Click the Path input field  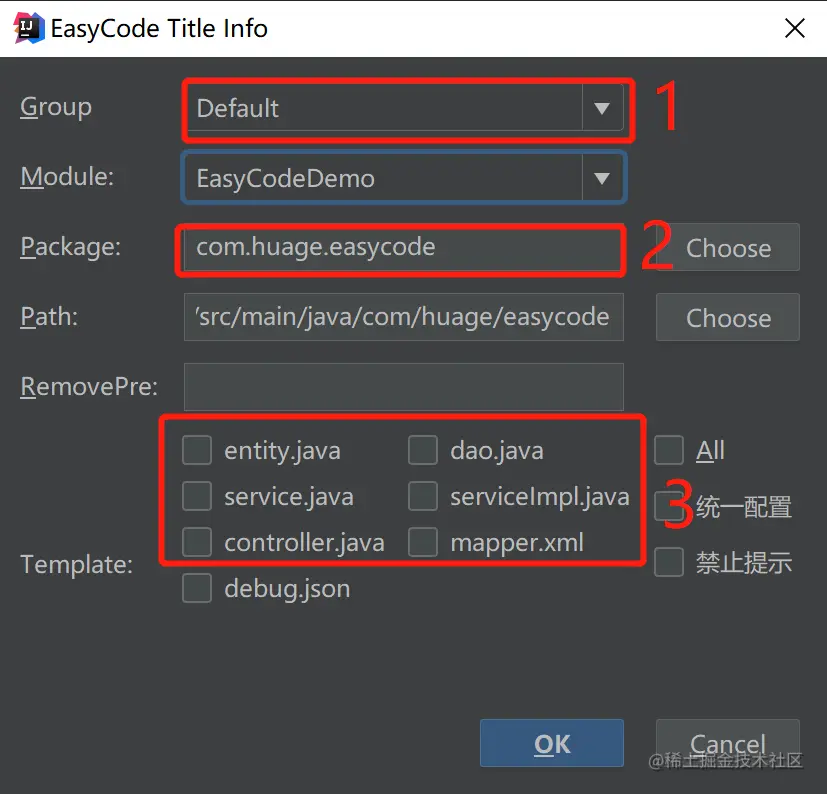[403, 317]
